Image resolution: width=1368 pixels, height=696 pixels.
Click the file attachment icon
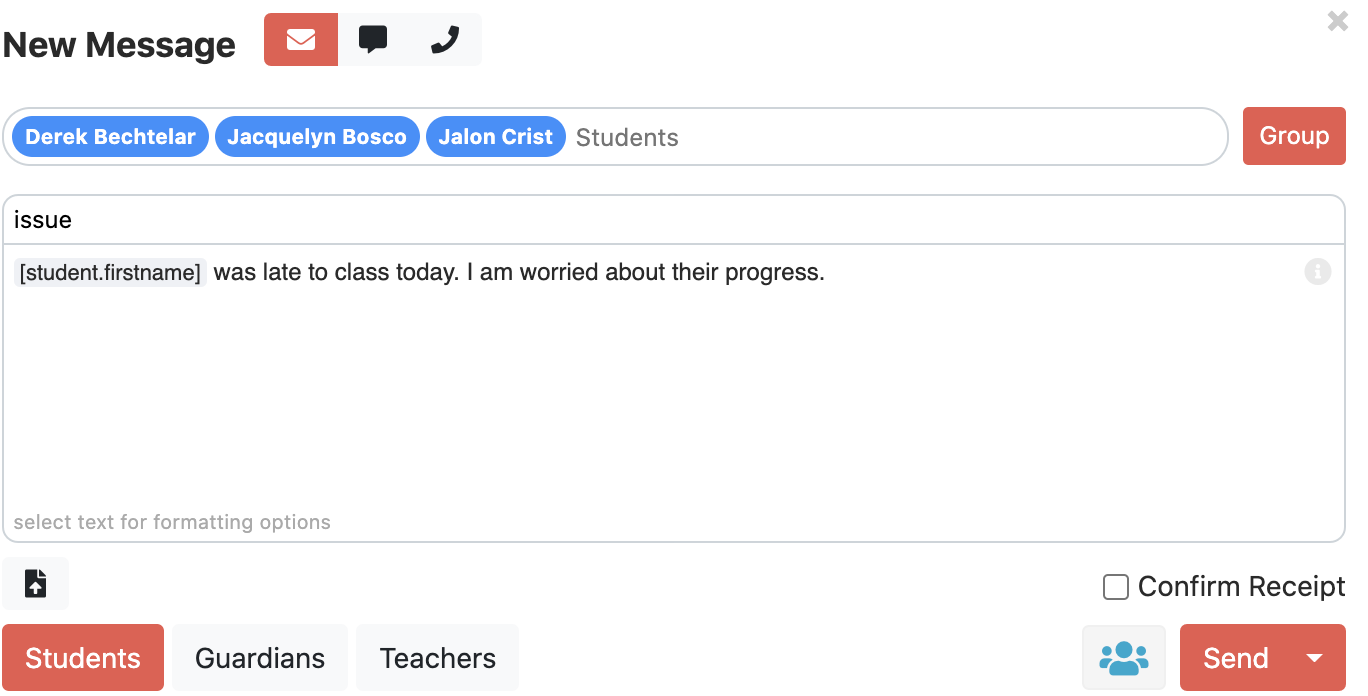(35, 583)
